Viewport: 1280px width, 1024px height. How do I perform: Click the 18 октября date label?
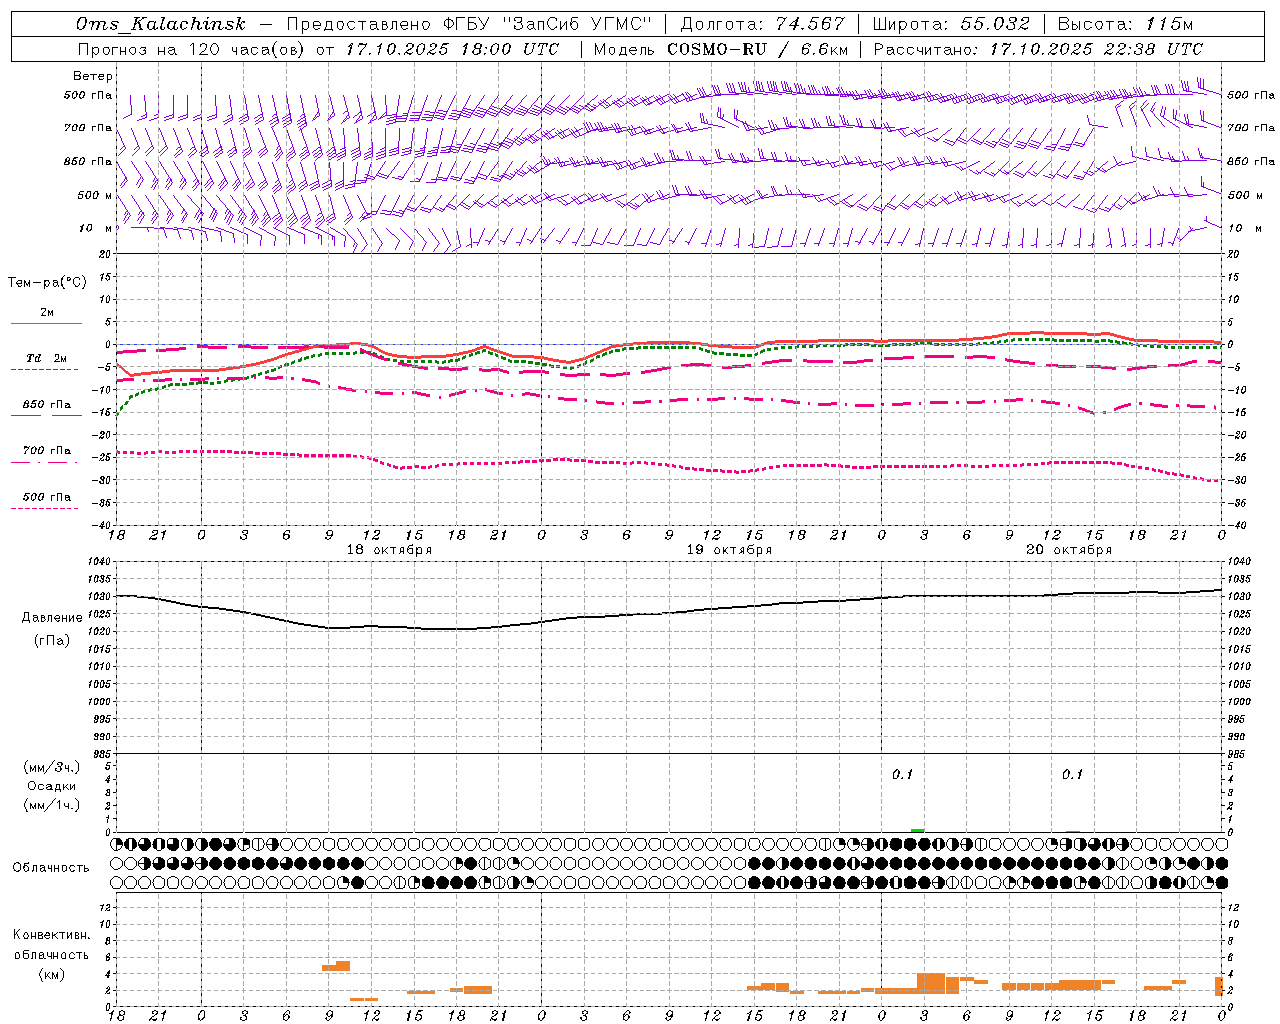click(x=389, y=550)
